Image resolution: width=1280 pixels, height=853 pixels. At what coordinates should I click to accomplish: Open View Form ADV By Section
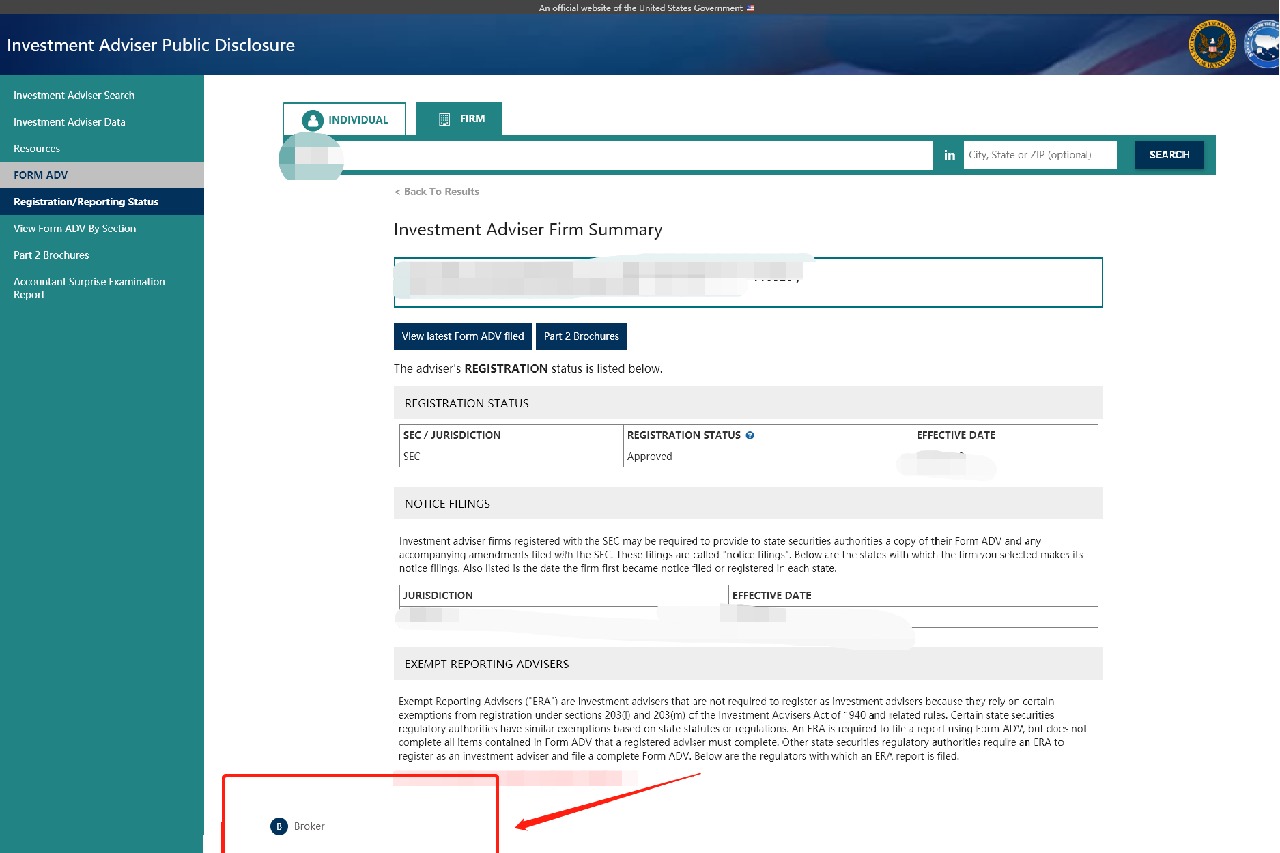tap(75, 229)
